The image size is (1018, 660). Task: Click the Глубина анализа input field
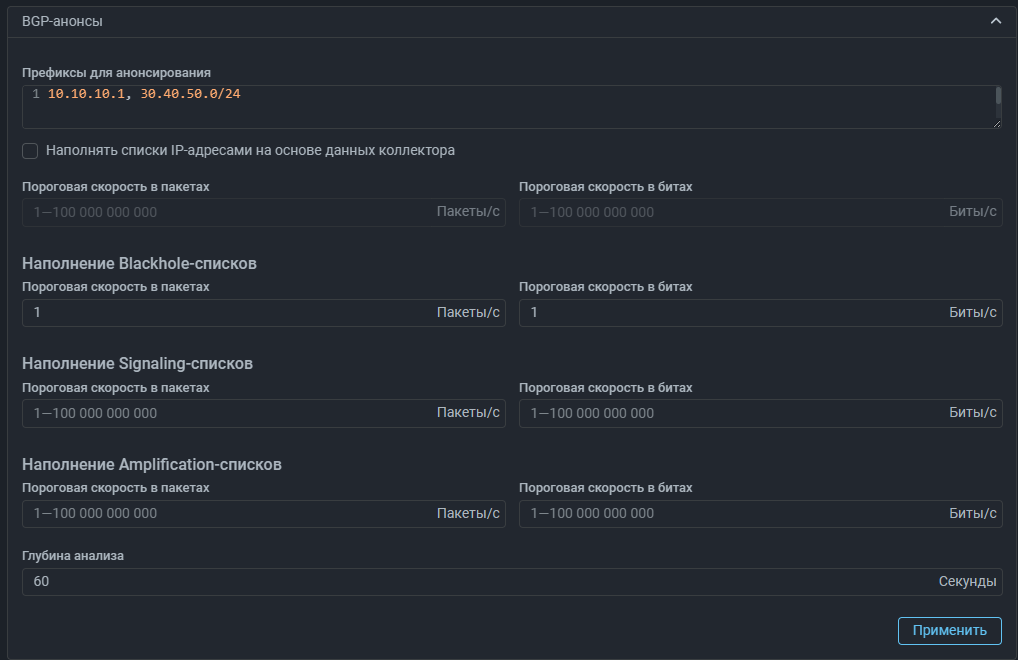(480, 582)
